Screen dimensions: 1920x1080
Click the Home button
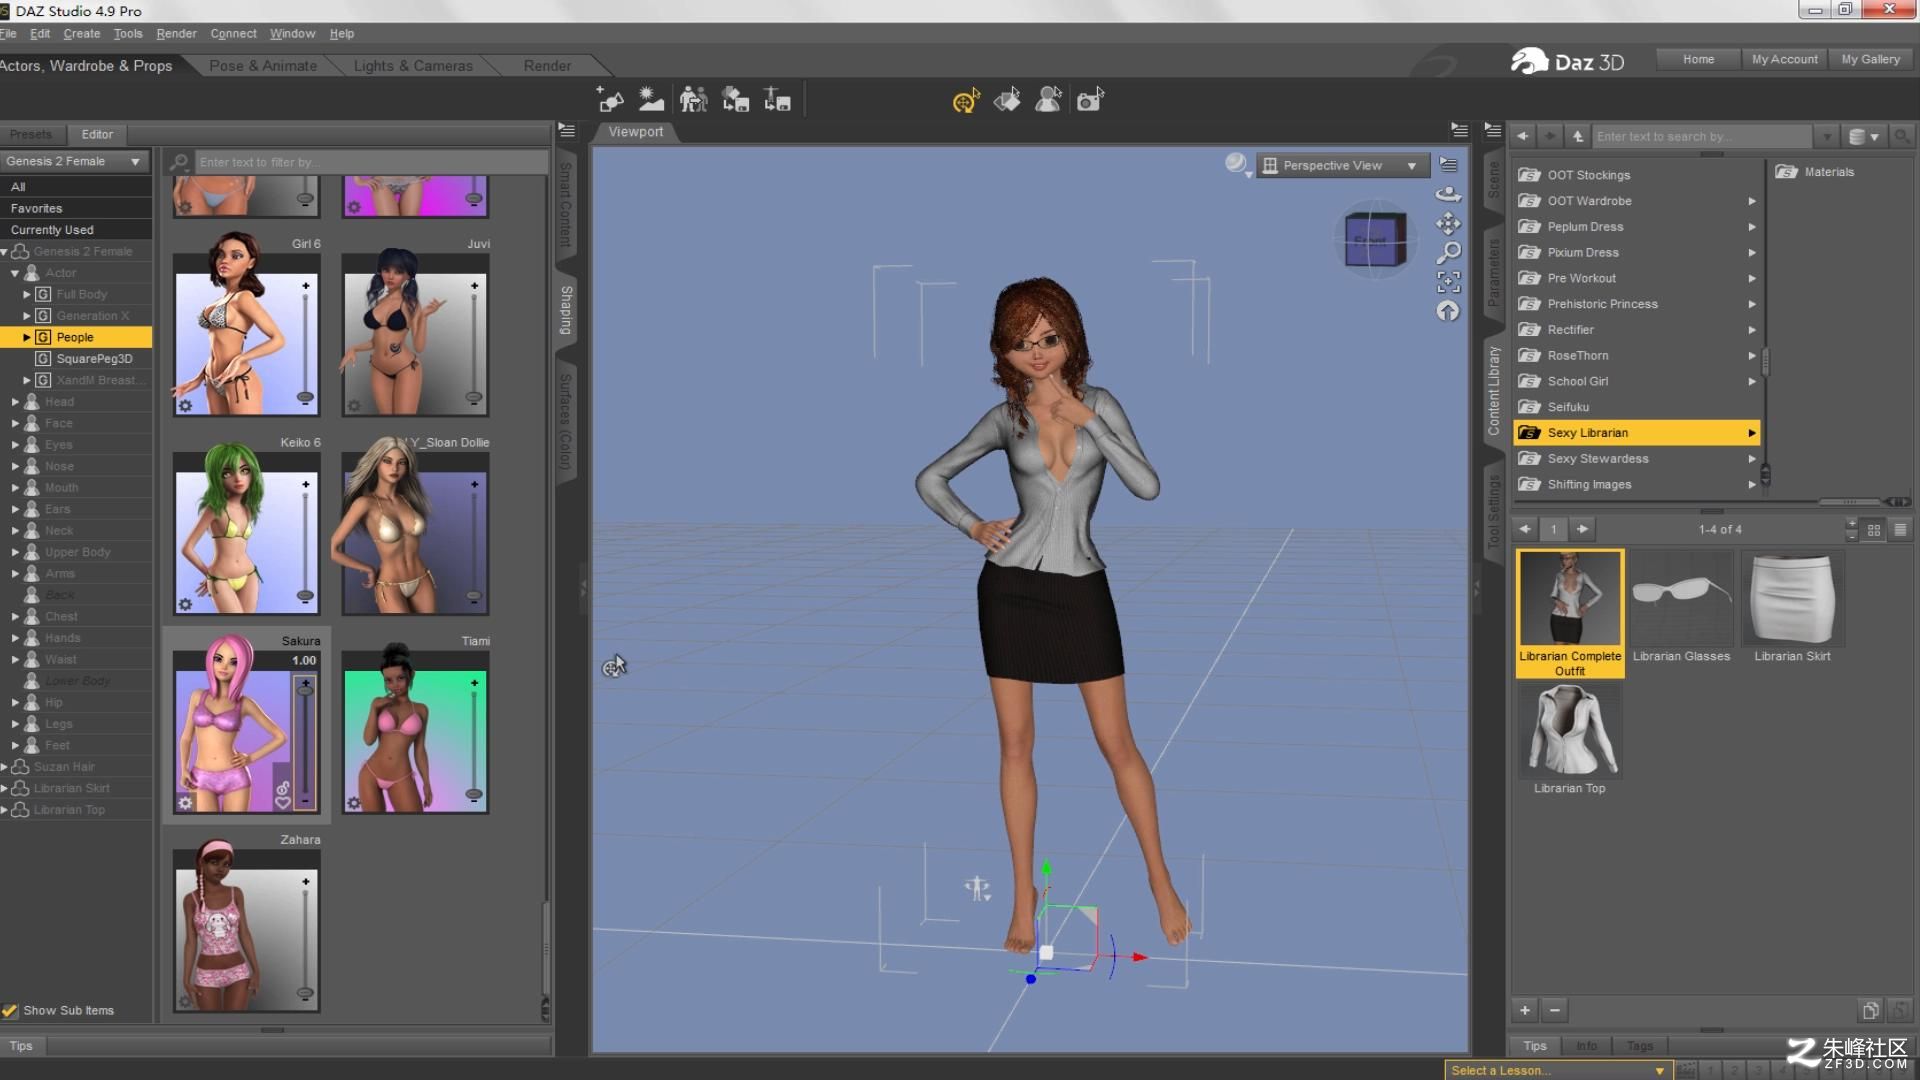[1698, 59]
